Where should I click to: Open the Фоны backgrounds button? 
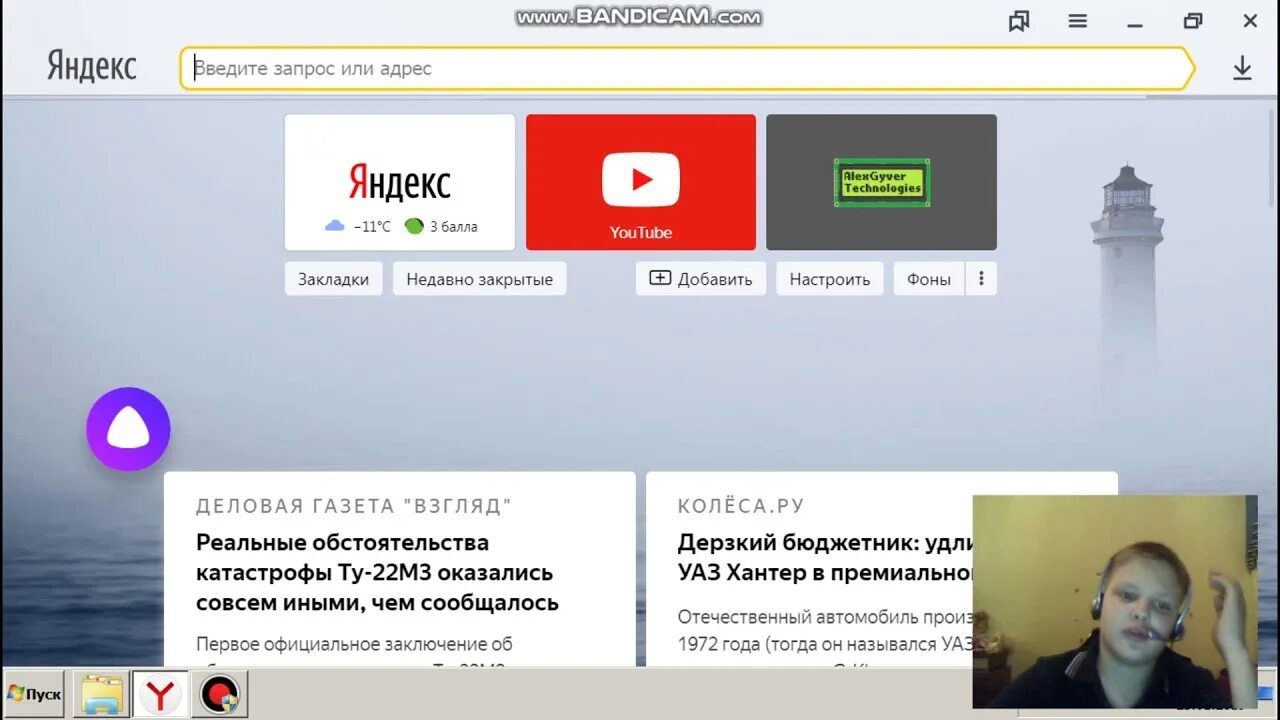(929, 279)
